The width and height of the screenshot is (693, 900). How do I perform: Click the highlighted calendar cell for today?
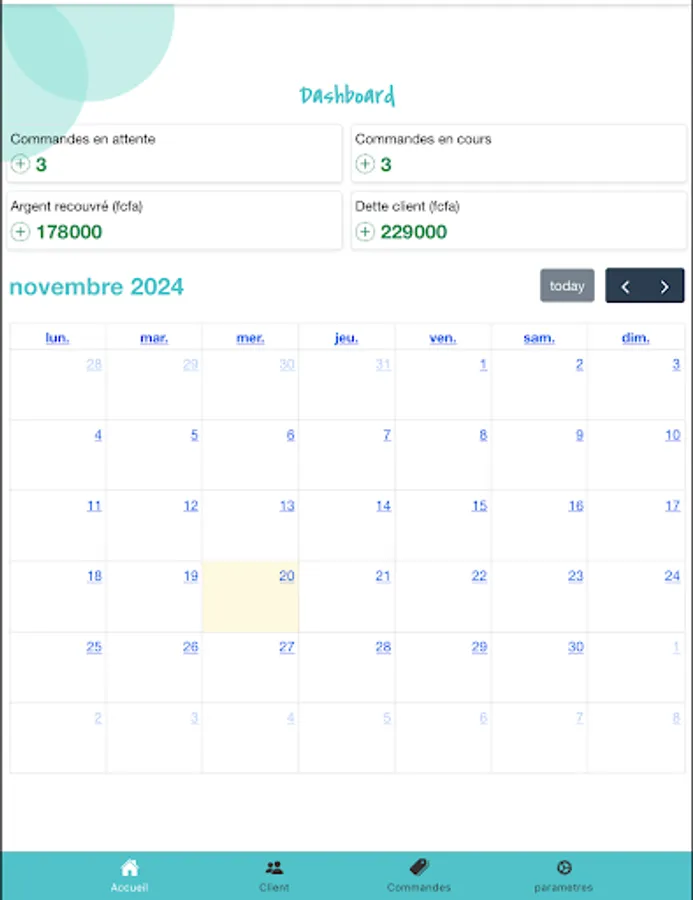(250, 596)
